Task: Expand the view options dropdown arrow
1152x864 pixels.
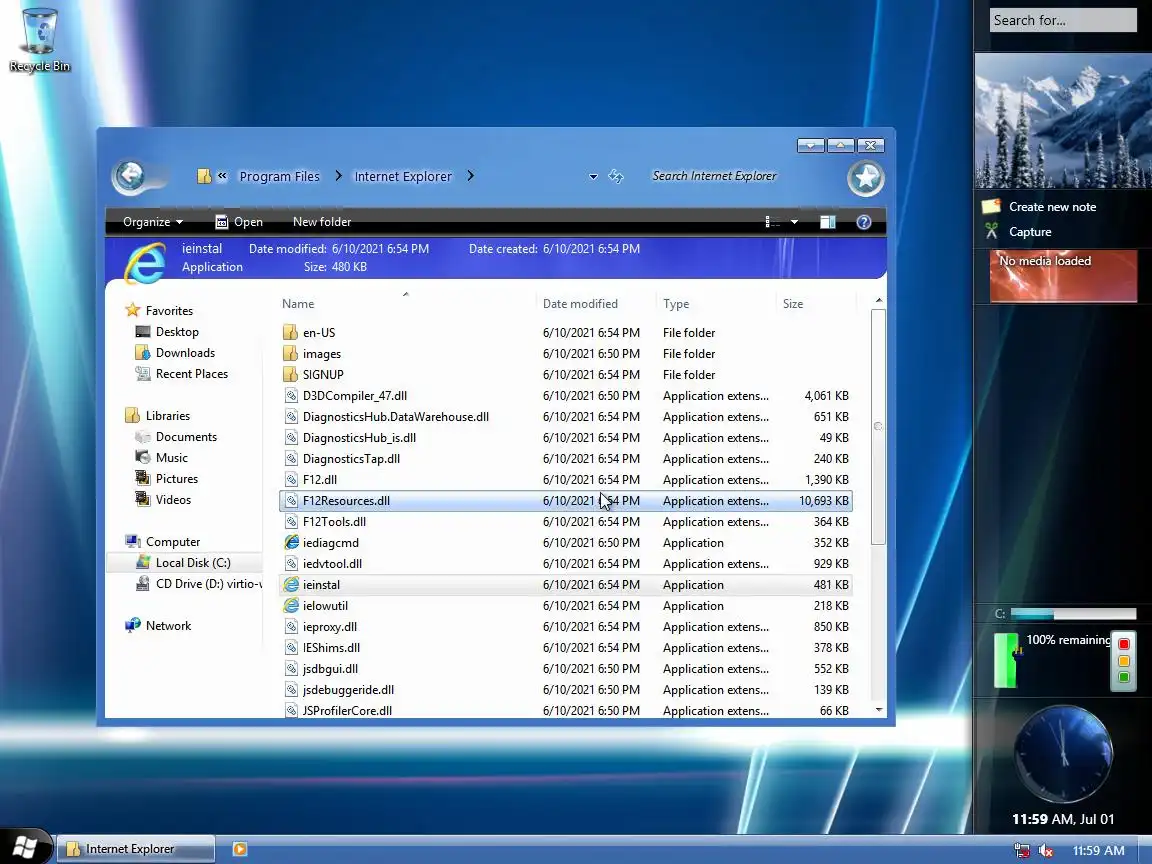Action: pyautogui.click(x=794, y=222)
